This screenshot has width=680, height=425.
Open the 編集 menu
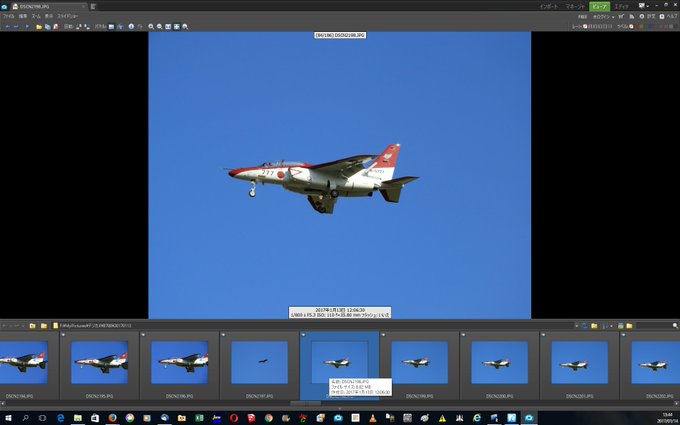(23, 16)
